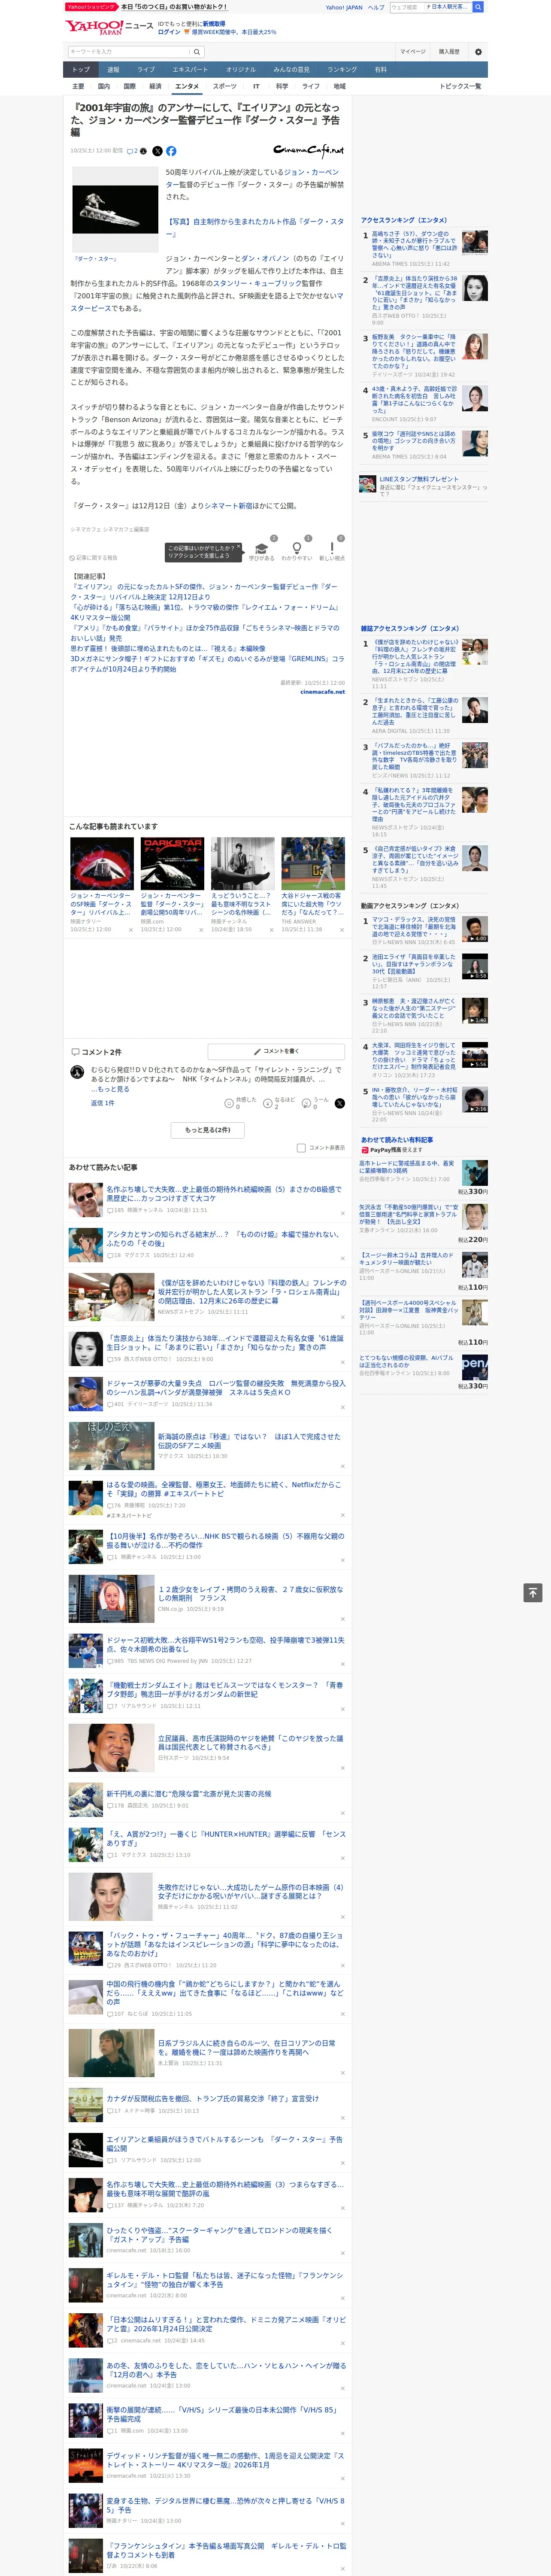
Task: Select the ランキング navigation tab
Action: click(342, 70)
